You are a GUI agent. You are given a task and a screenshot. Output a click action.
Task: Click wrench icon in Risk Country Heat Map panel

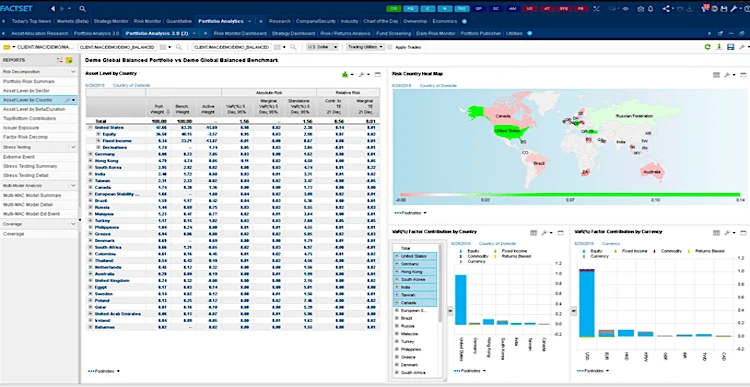pos(727,75)
